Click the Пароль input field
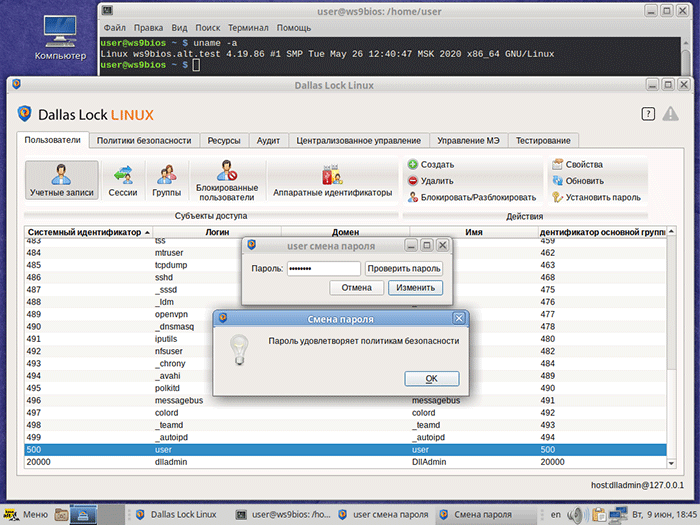The image size is (700, 525). point(324,268)
